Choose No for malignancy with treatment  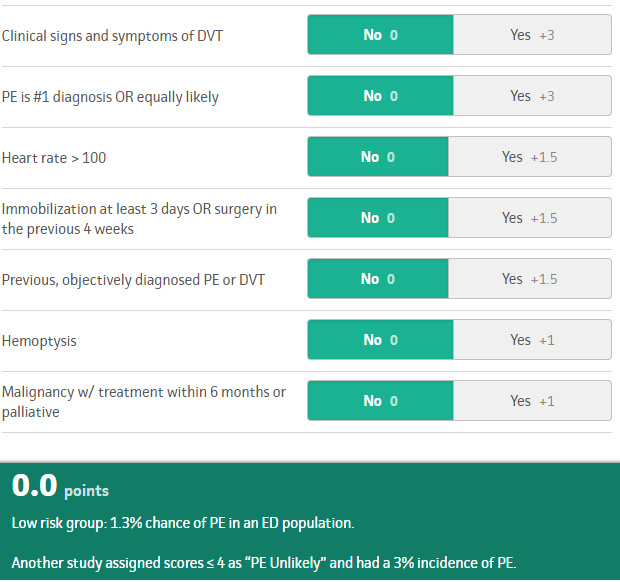tap(380, 401)
